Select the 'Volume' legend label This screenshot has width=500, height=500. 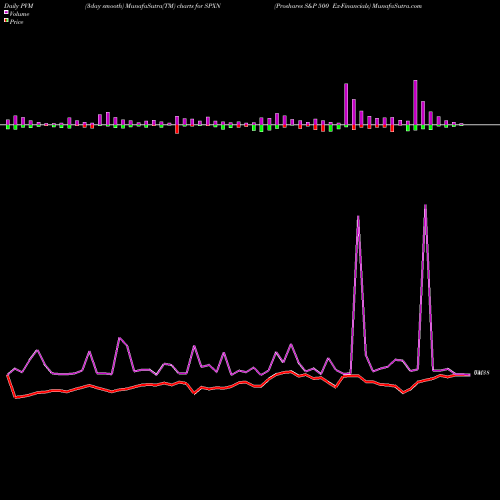click(19, 14)
